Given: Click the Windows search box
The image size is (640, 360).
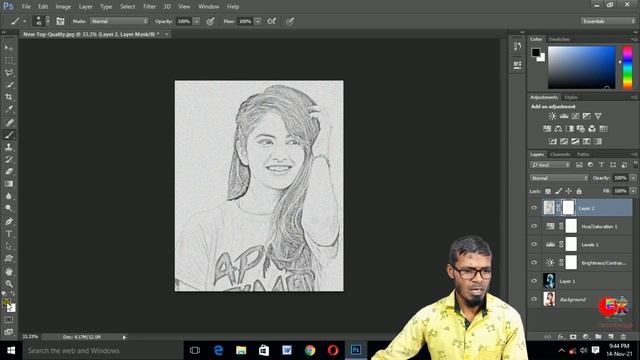Looking at the screenshot, I should [x=101, y=351].
